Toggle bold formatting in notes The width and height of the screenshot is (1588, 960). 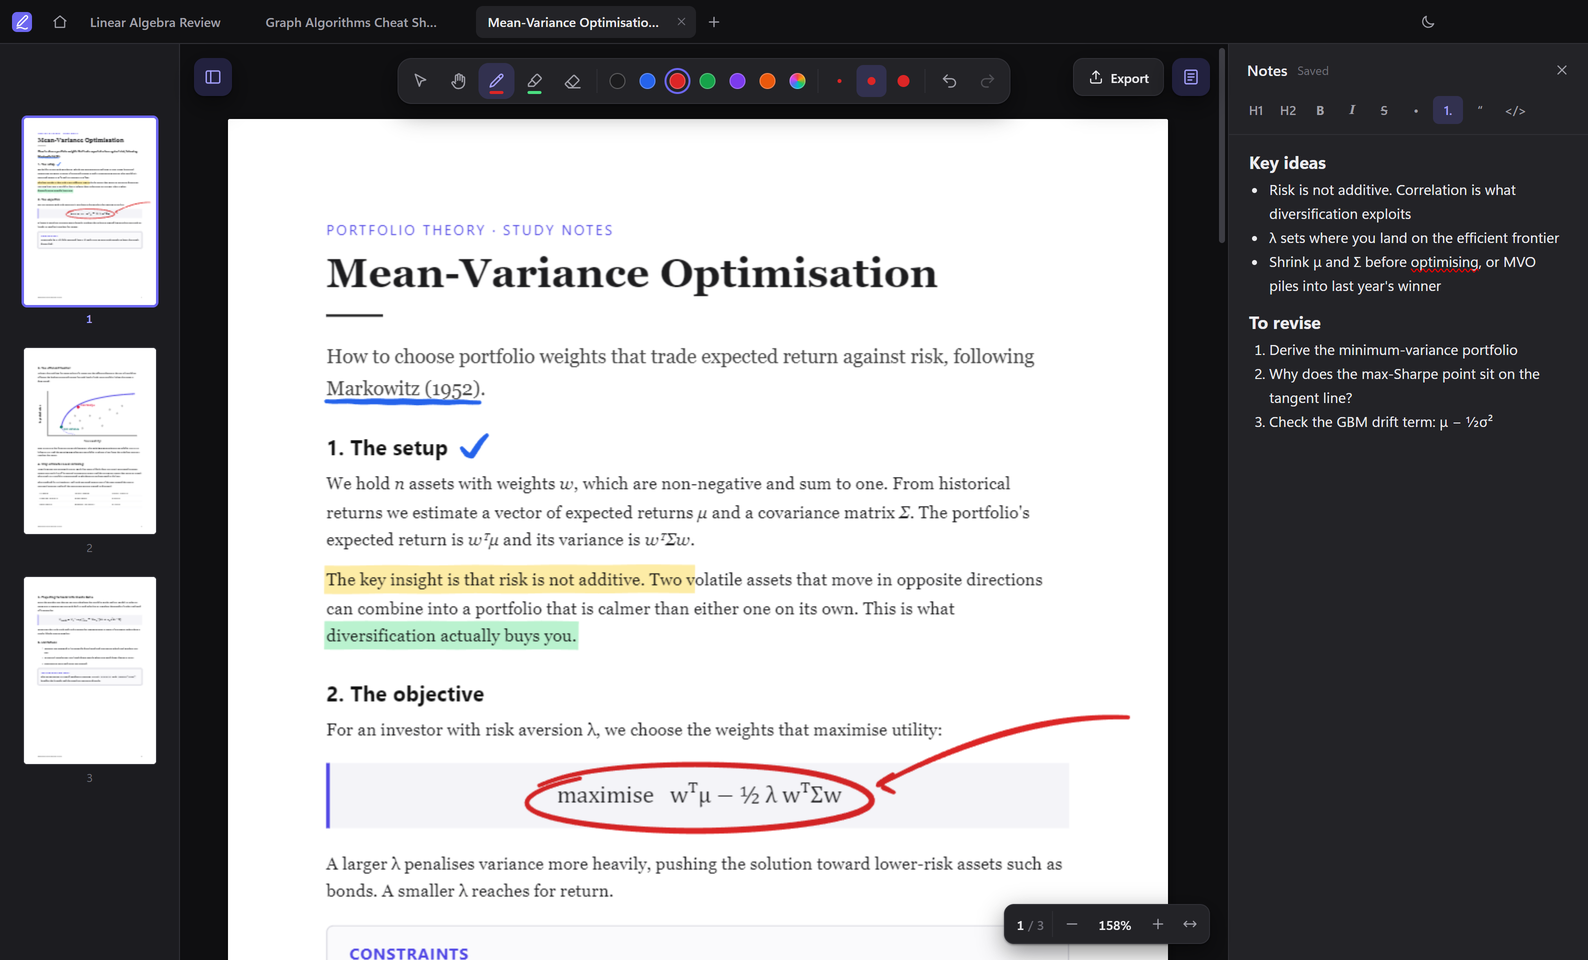pos(1320,111)
